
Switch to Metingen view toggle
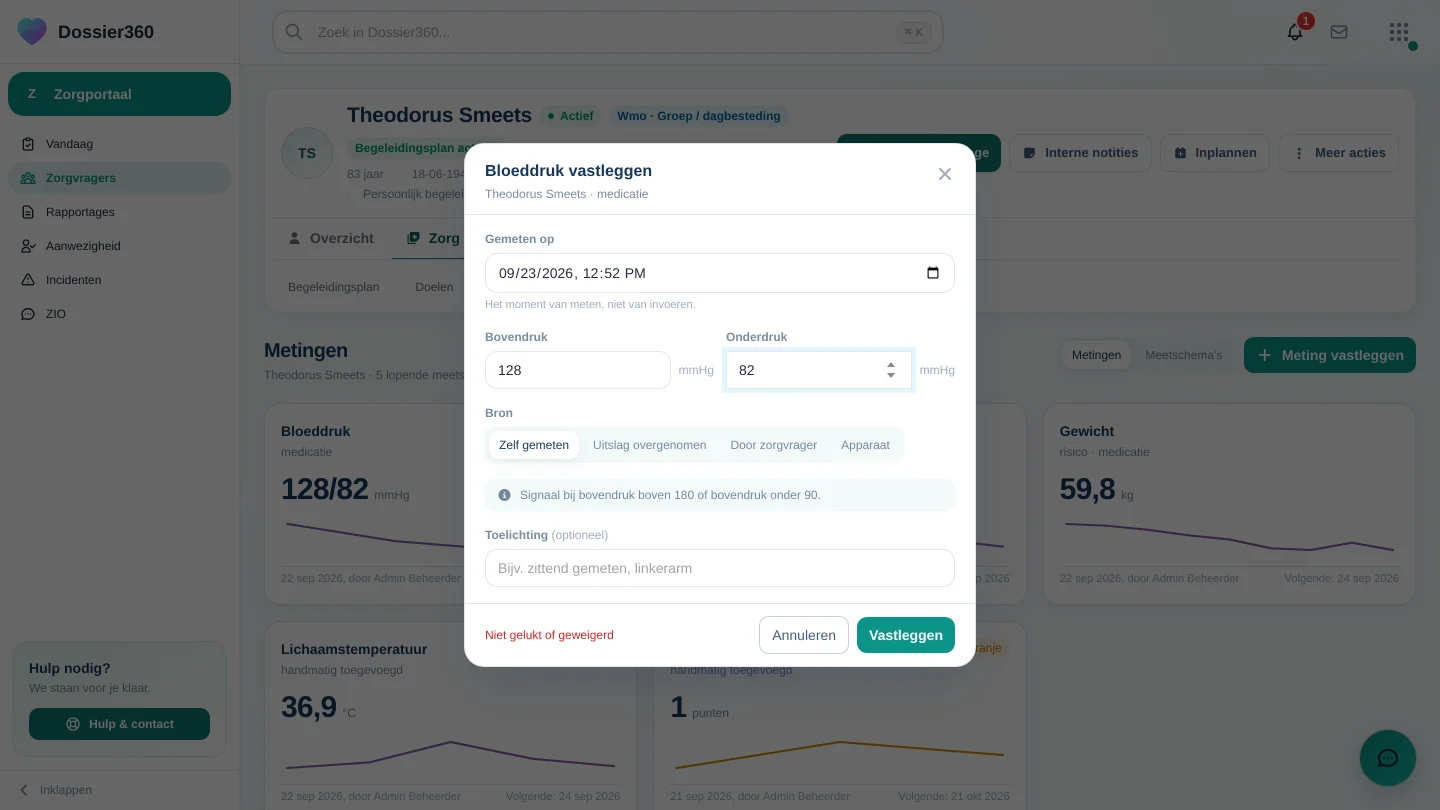coord(1096,355)
